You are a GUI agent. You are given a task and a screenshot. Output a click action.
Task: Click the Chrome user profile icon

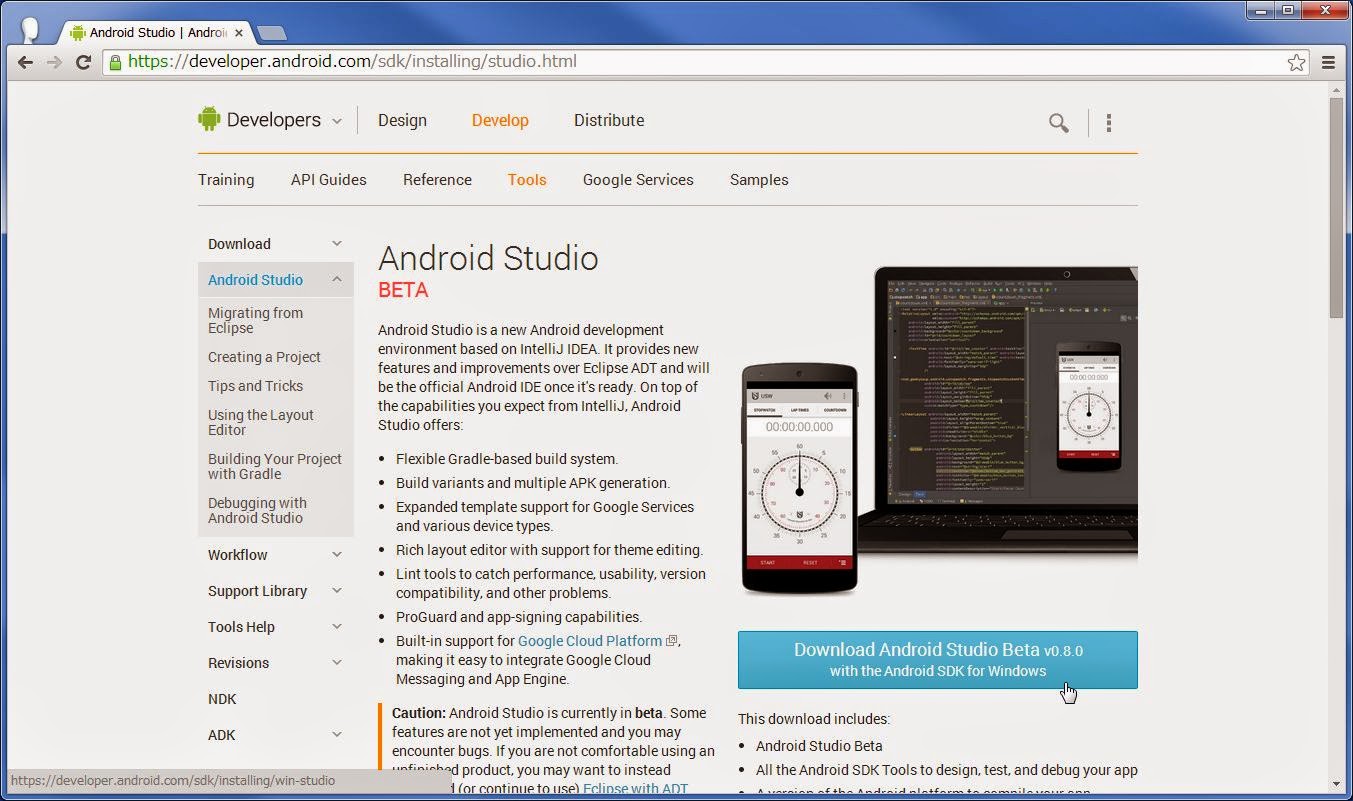point(30,30)
